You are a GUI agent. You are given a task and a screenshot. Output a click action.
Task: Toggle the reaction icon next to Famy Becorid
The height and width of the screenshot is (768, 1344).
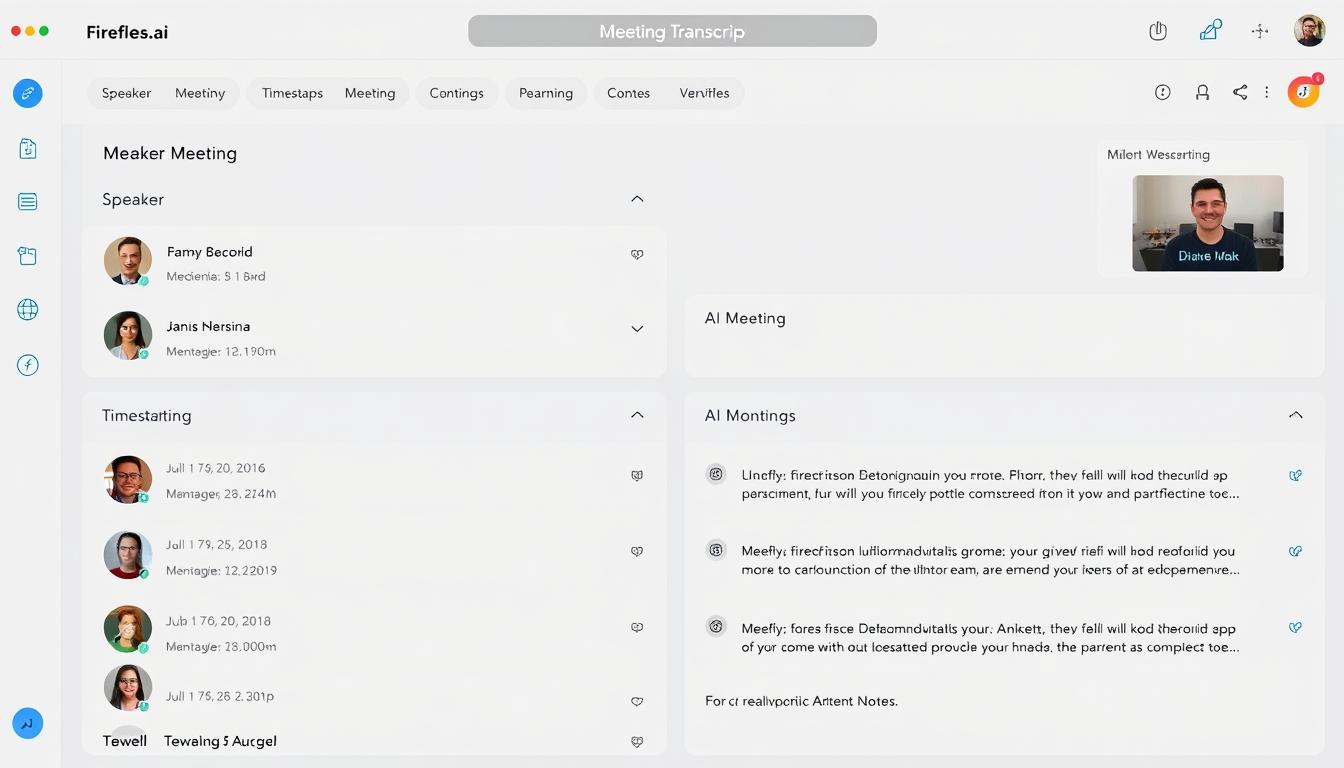(x=637, y=254)
